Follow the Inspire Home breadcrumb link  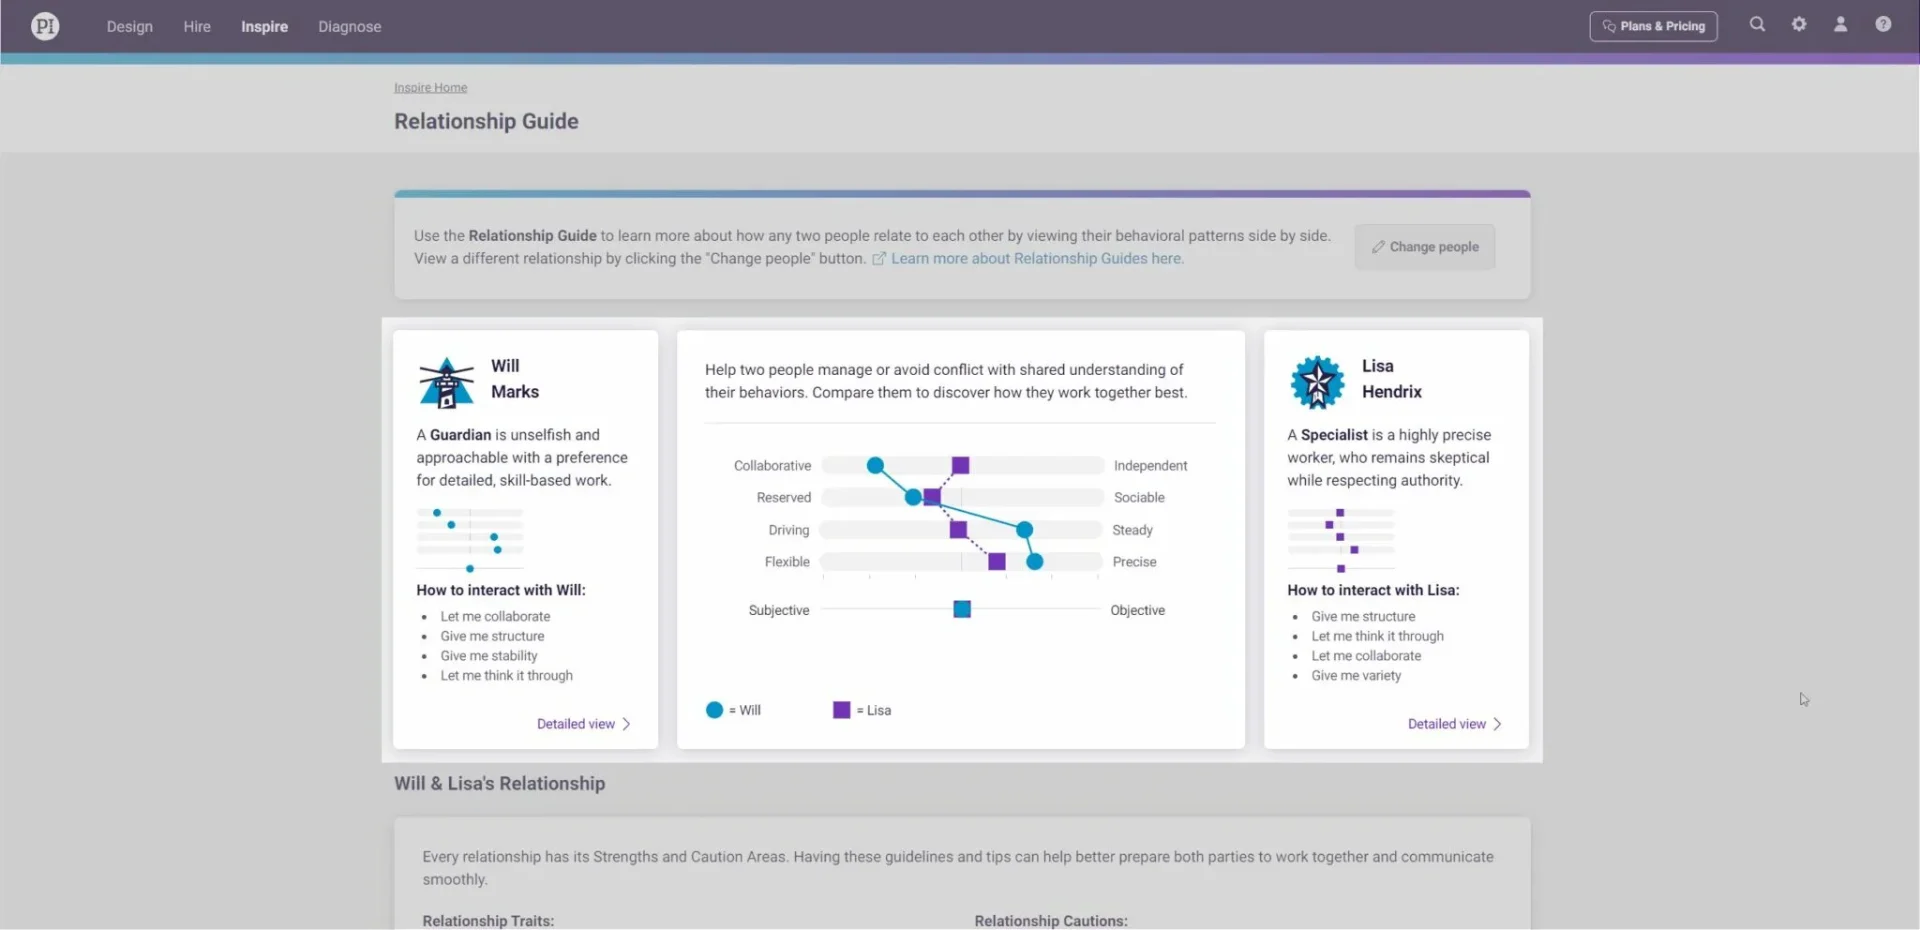tap(430, 88)
